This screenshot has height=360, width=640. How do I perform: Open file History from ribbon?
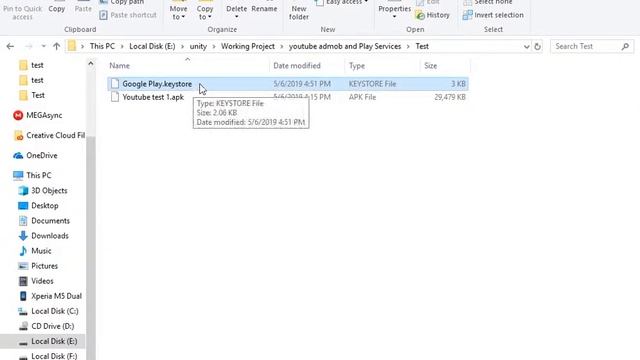[433, 15]
